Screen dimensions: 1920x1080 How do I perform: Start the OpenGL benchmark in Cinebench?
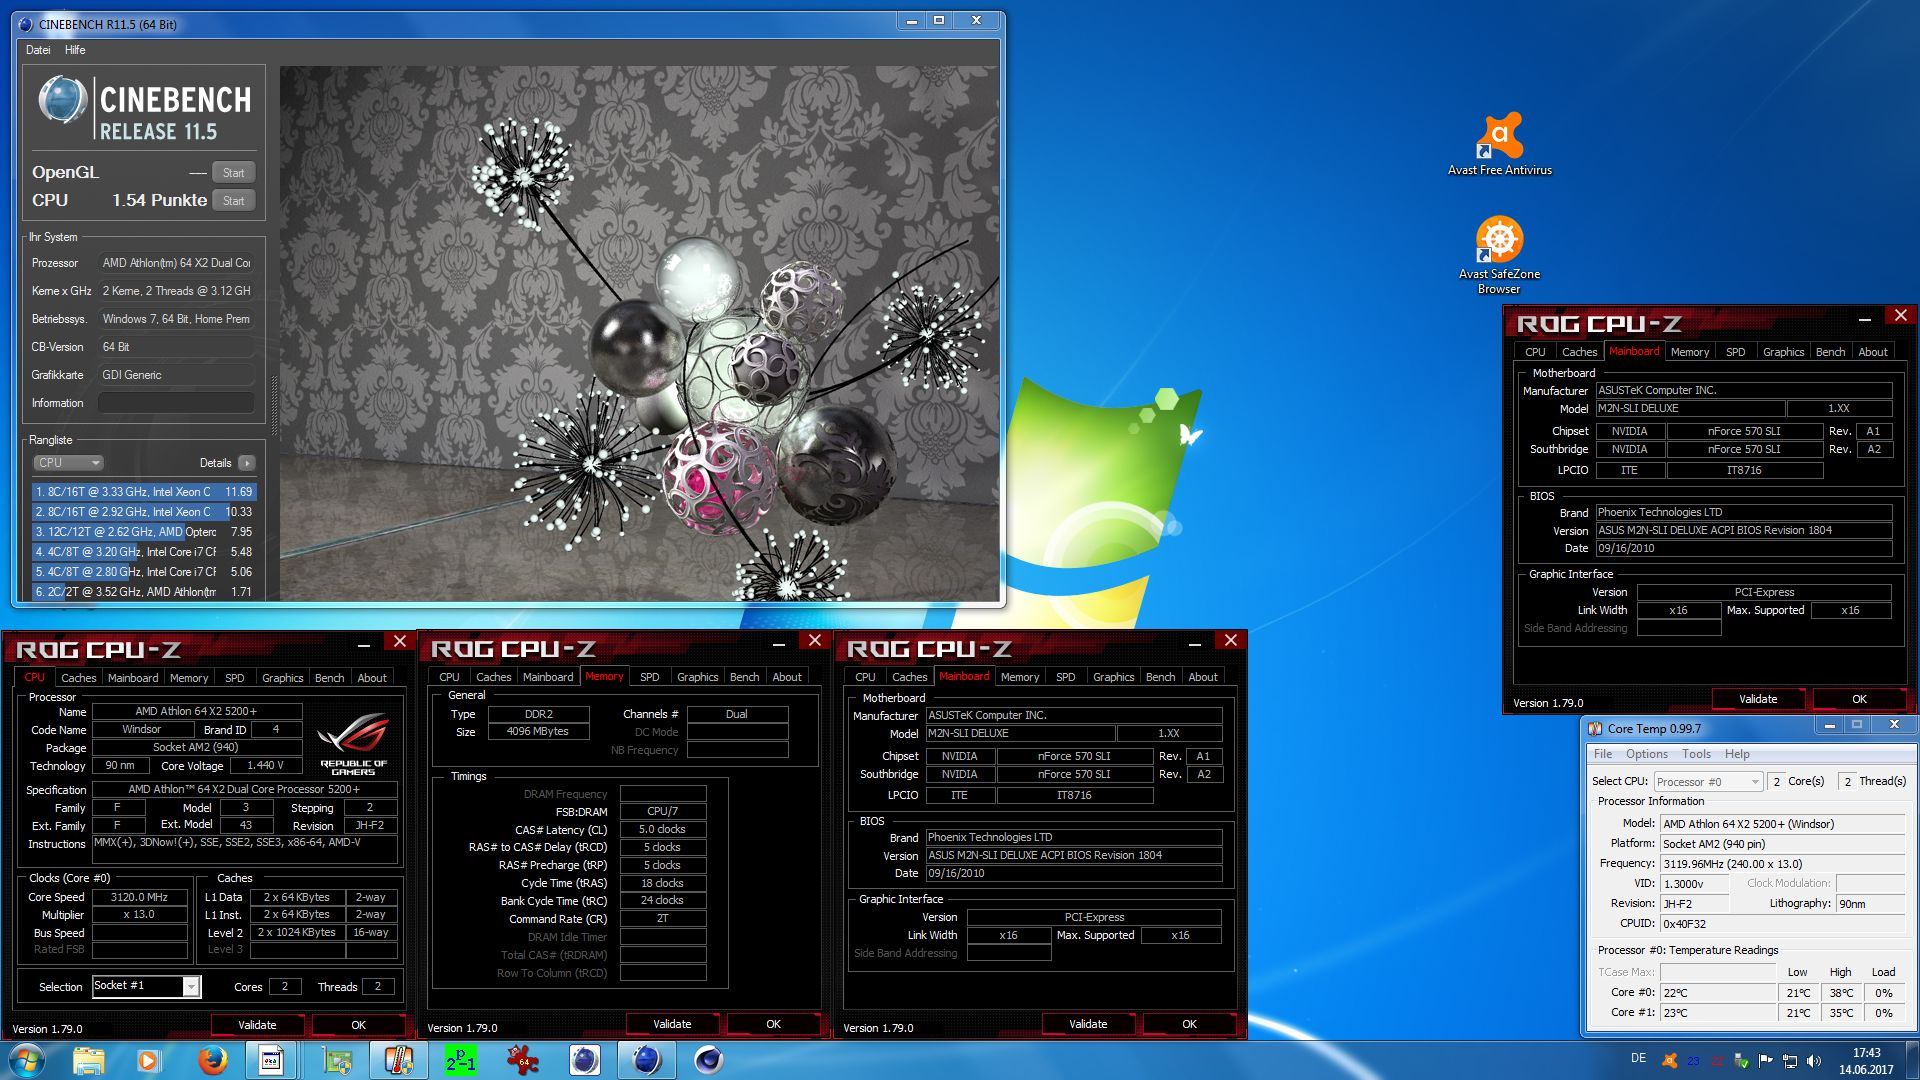click(233, 173)
